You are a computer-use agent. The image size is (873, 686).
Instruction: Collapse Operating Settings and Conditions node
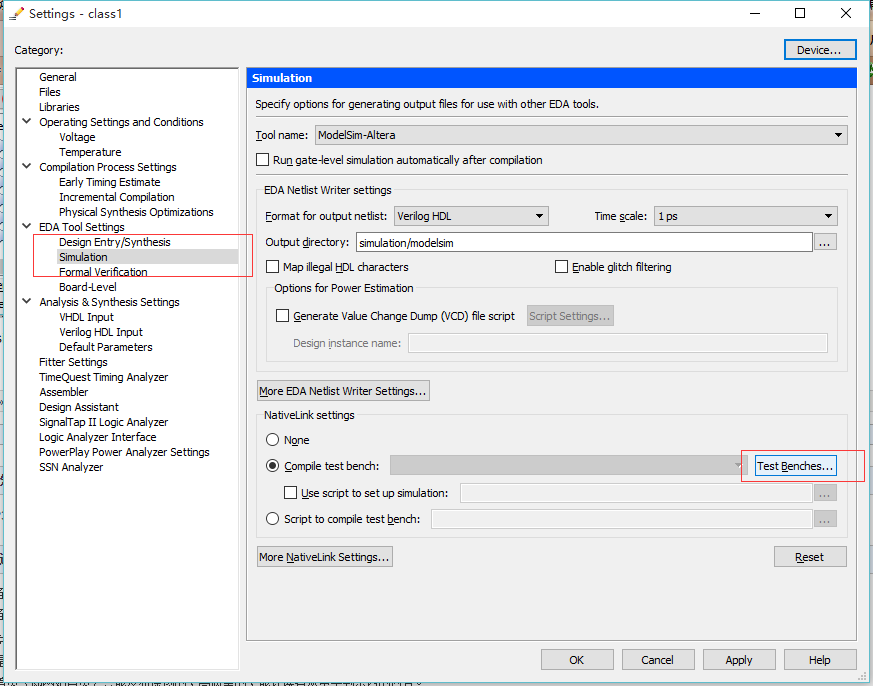27,121
